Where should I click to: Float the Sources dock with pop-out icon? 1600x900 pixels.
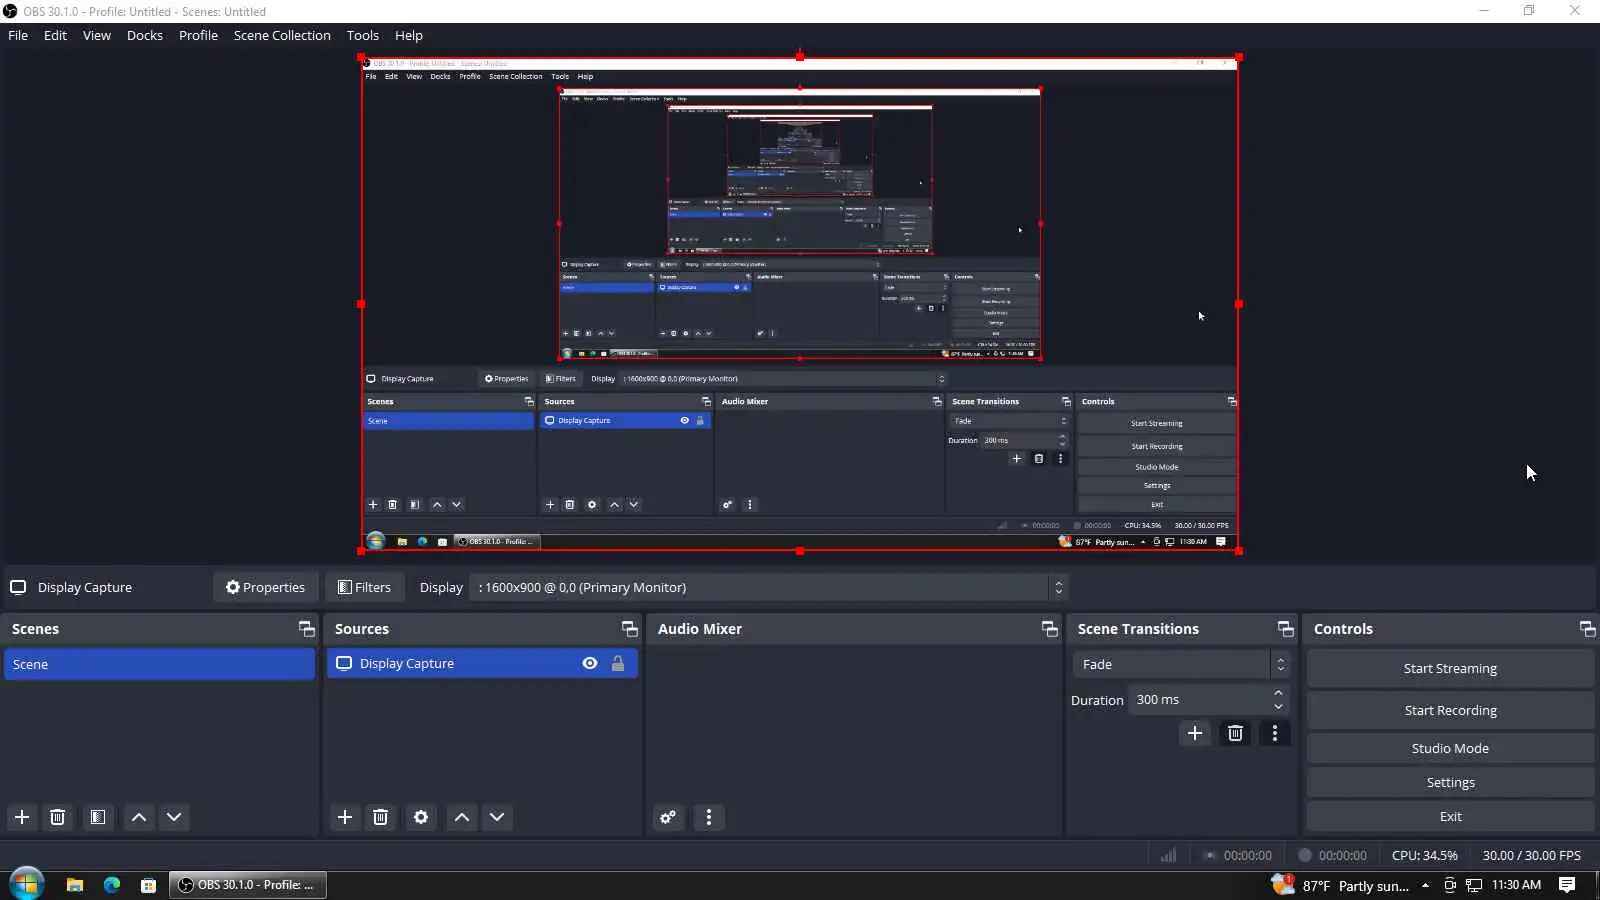tap(629, 629)
